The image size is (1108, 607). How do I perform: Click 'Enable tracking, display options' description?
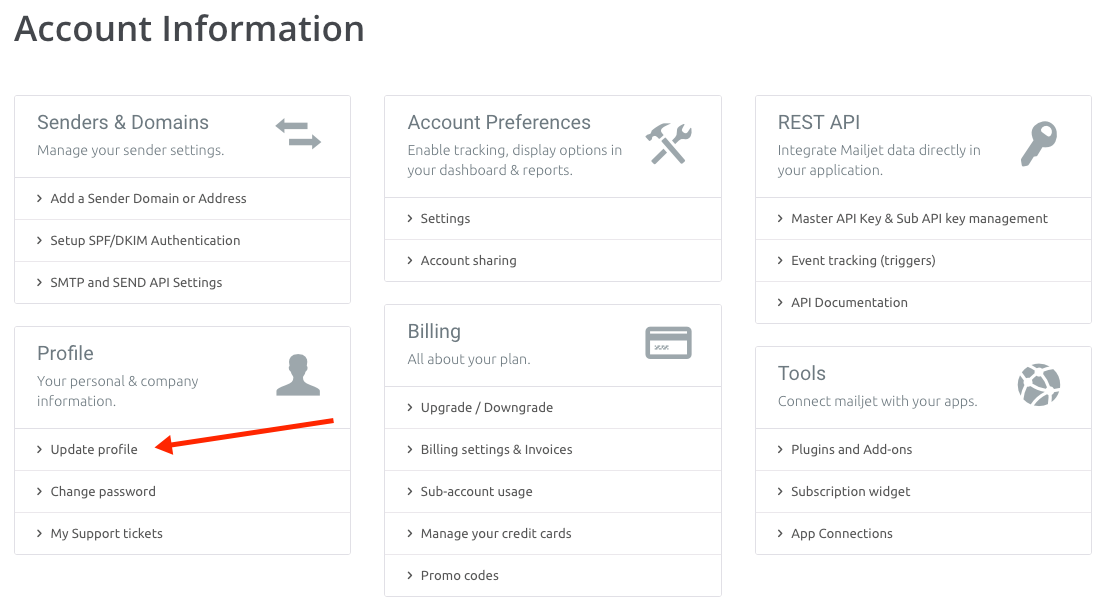pyautogui.click(x=514, y=160)
